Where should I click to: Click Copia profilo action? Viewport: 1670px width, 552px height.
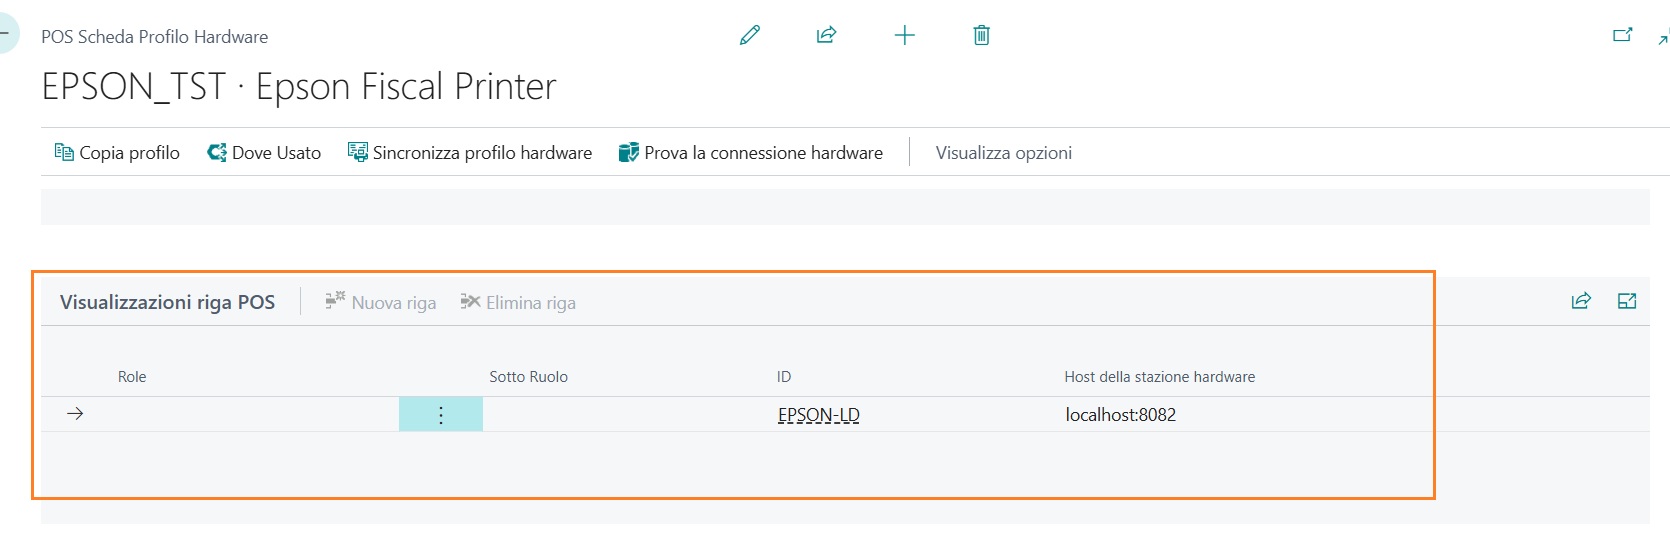pyautogui.click(x=117, y=153)
